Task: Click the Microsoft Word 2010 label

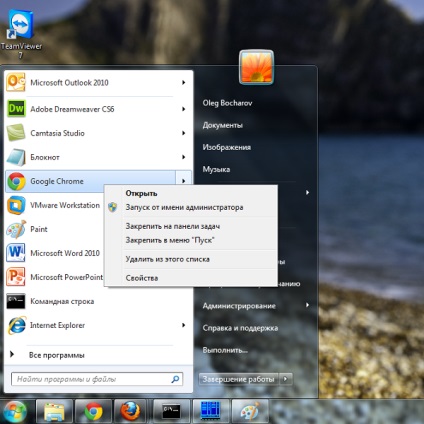Action: pos(65,253)
